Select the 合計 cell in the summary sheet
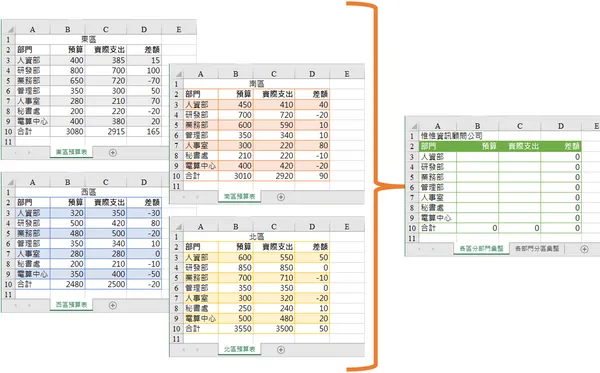 437,228
